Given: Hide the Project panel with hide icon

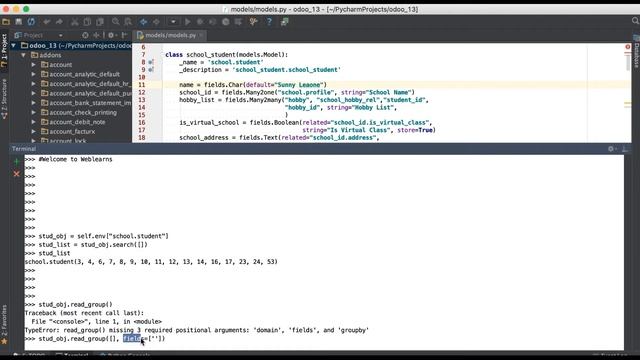Looking at the screenshot, I should [x=124, y=36].
